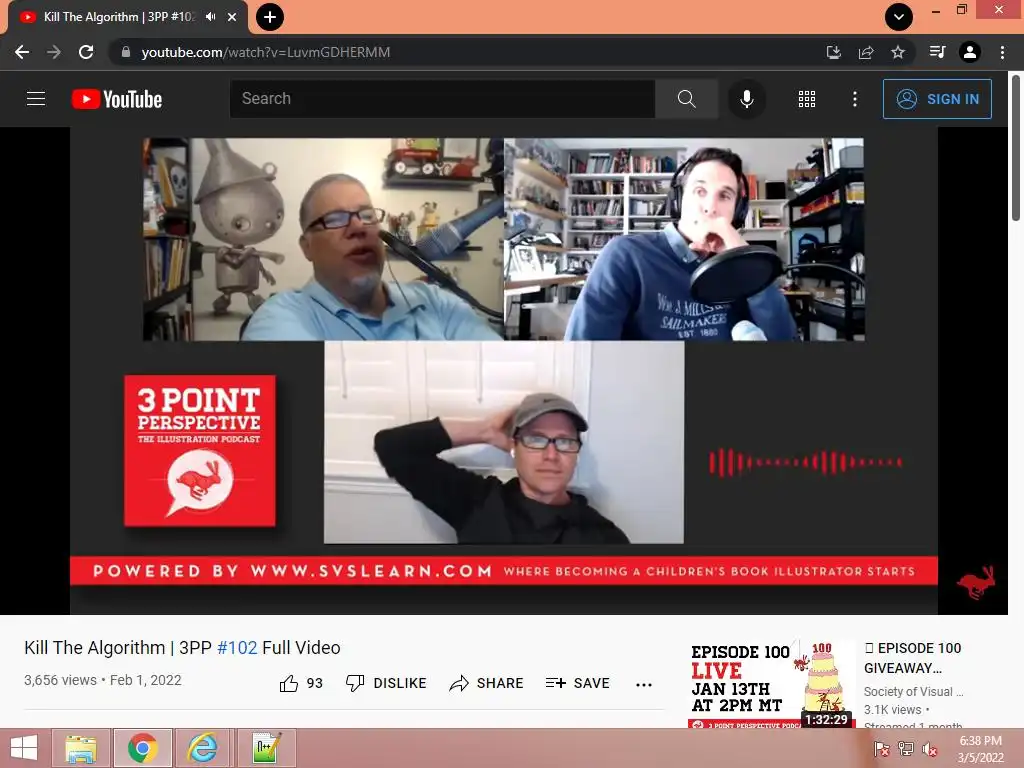This screenshot has width=1024, height=768.
Task: Go to the YouTube home logo
Action: [x=117, y=99]
